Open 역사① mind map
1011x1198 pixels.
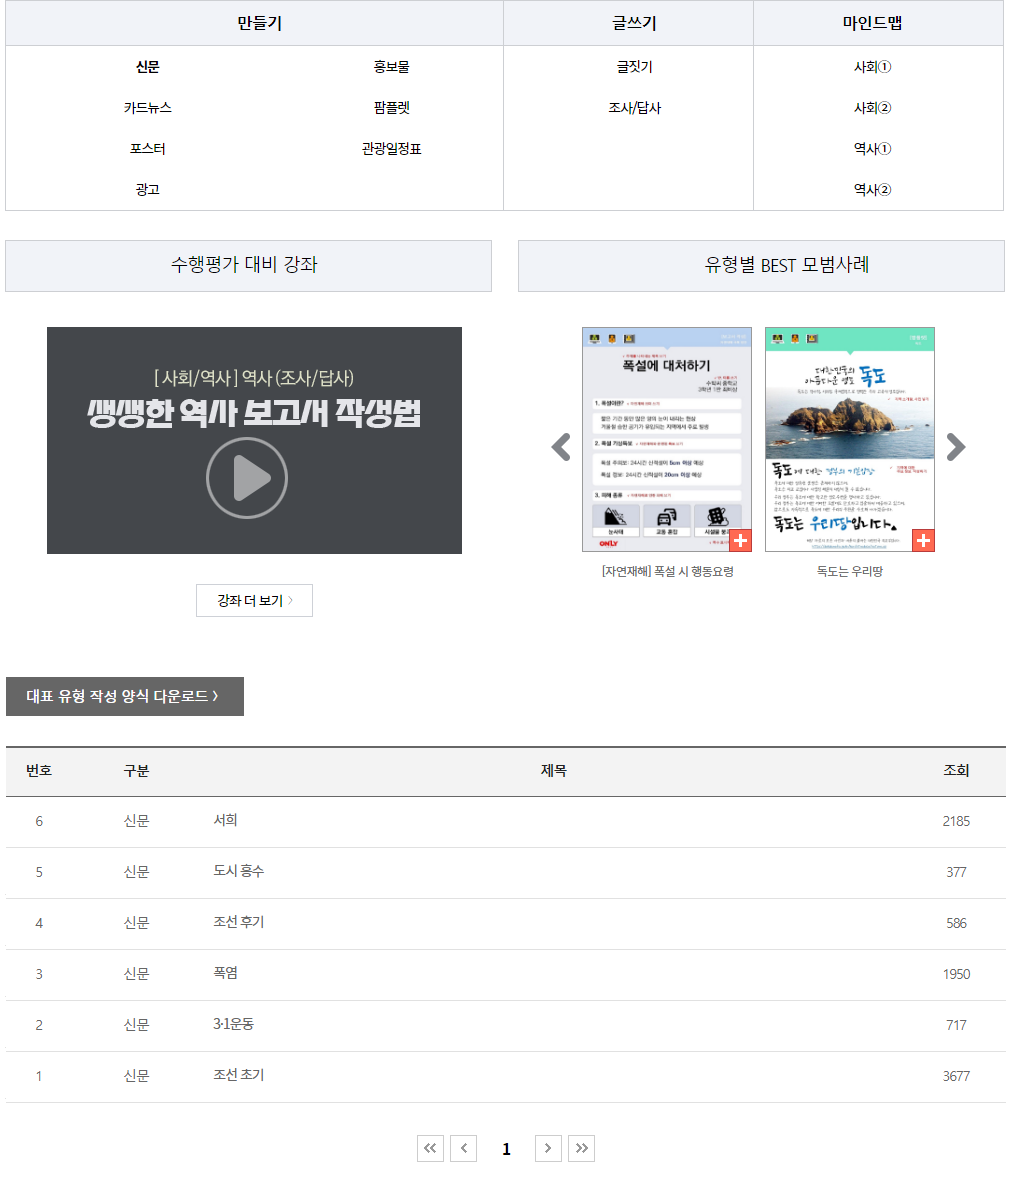873,149
